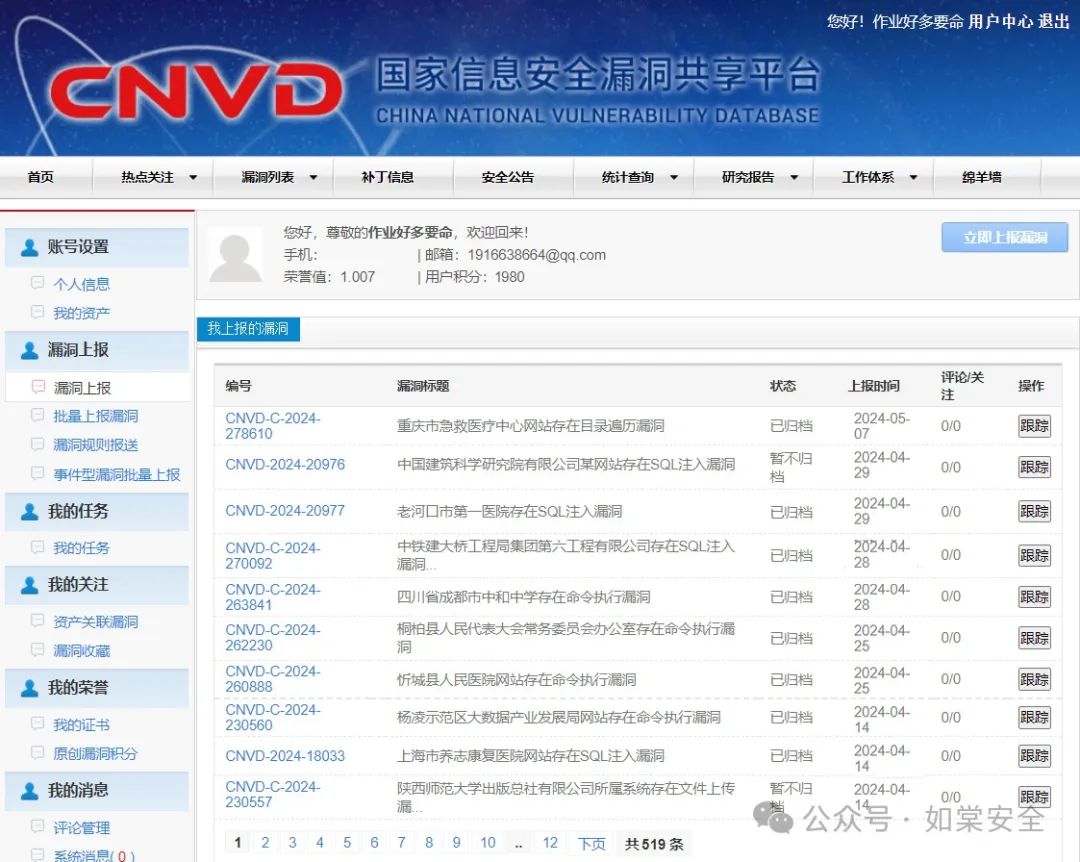
Task: Click 下页 for the next page
Action: (592, 843)
